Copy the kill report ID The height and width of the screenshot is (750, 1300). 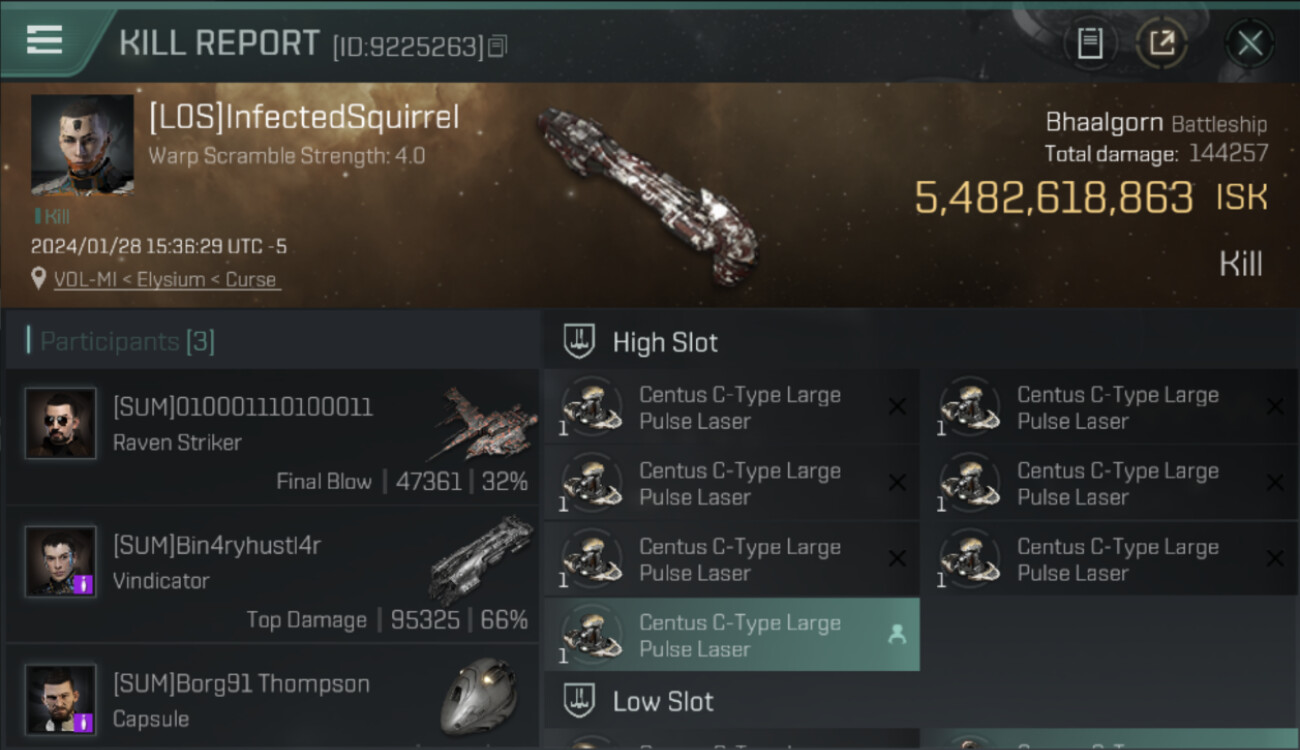(x=498, y=46)
